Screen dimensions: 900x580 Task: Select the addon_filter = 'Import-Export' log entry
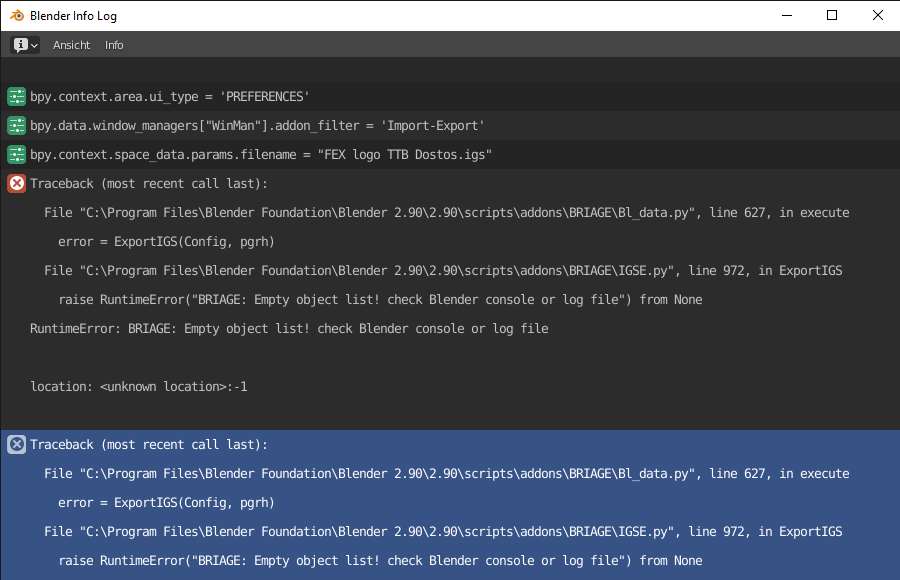(257, 126)
